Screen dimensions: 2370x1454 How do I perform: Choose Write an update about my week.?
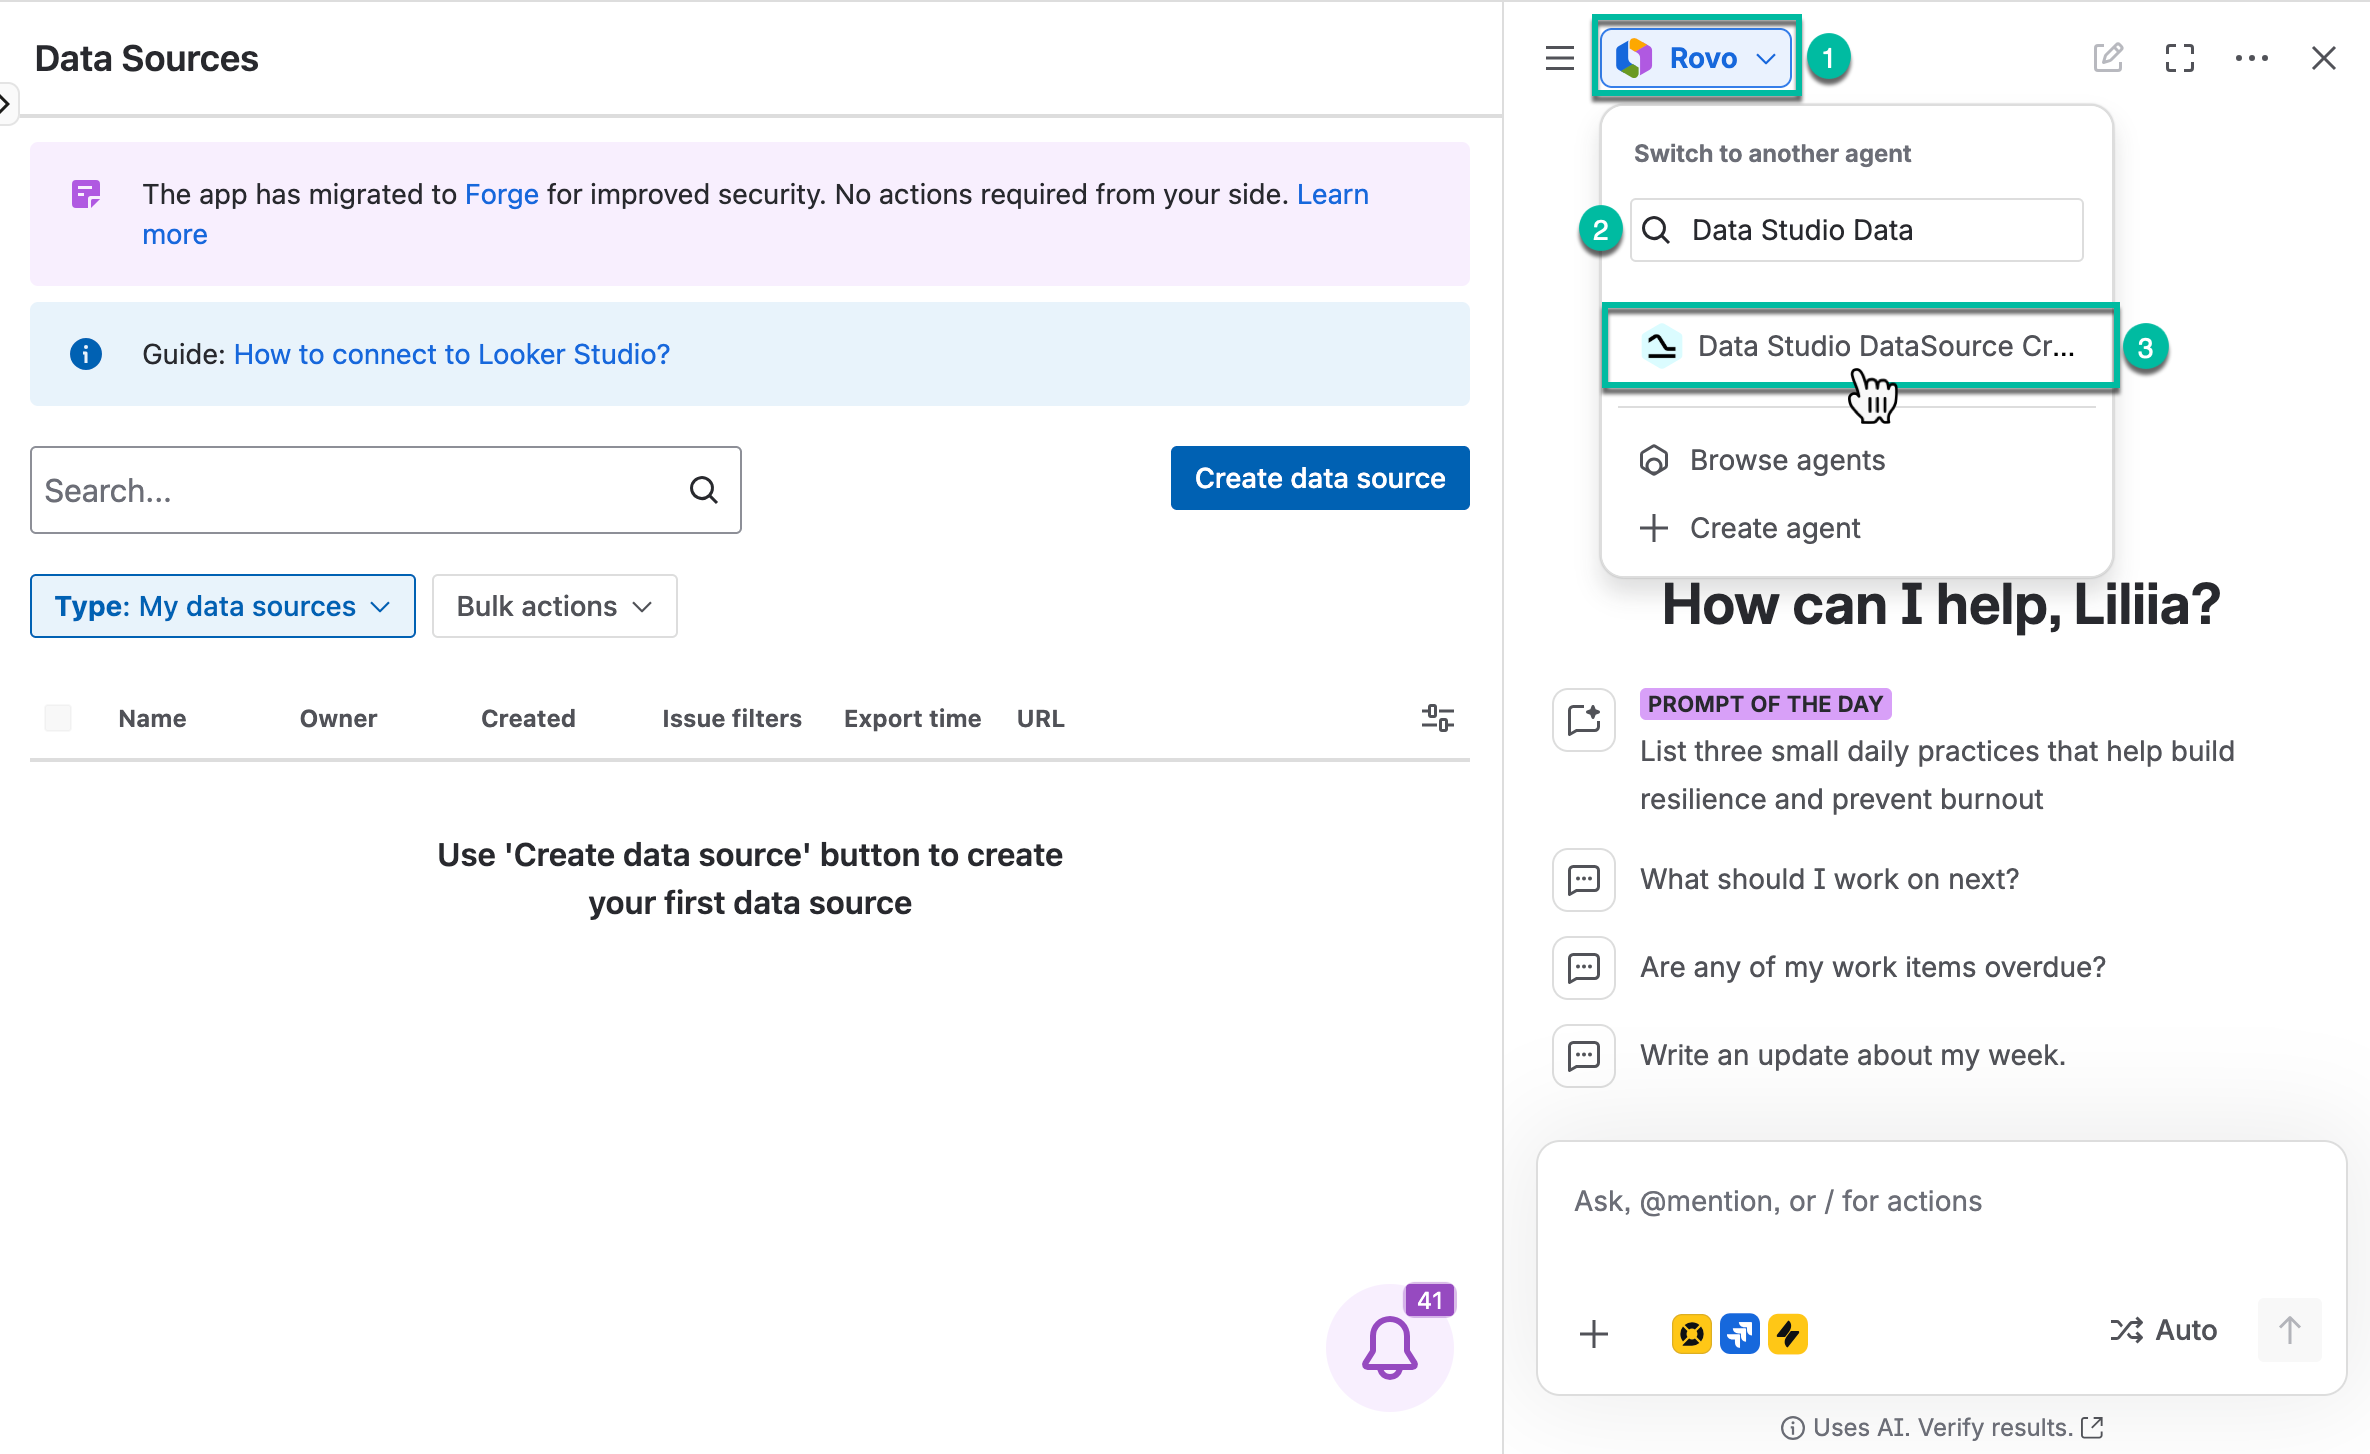(1852, 1055)
